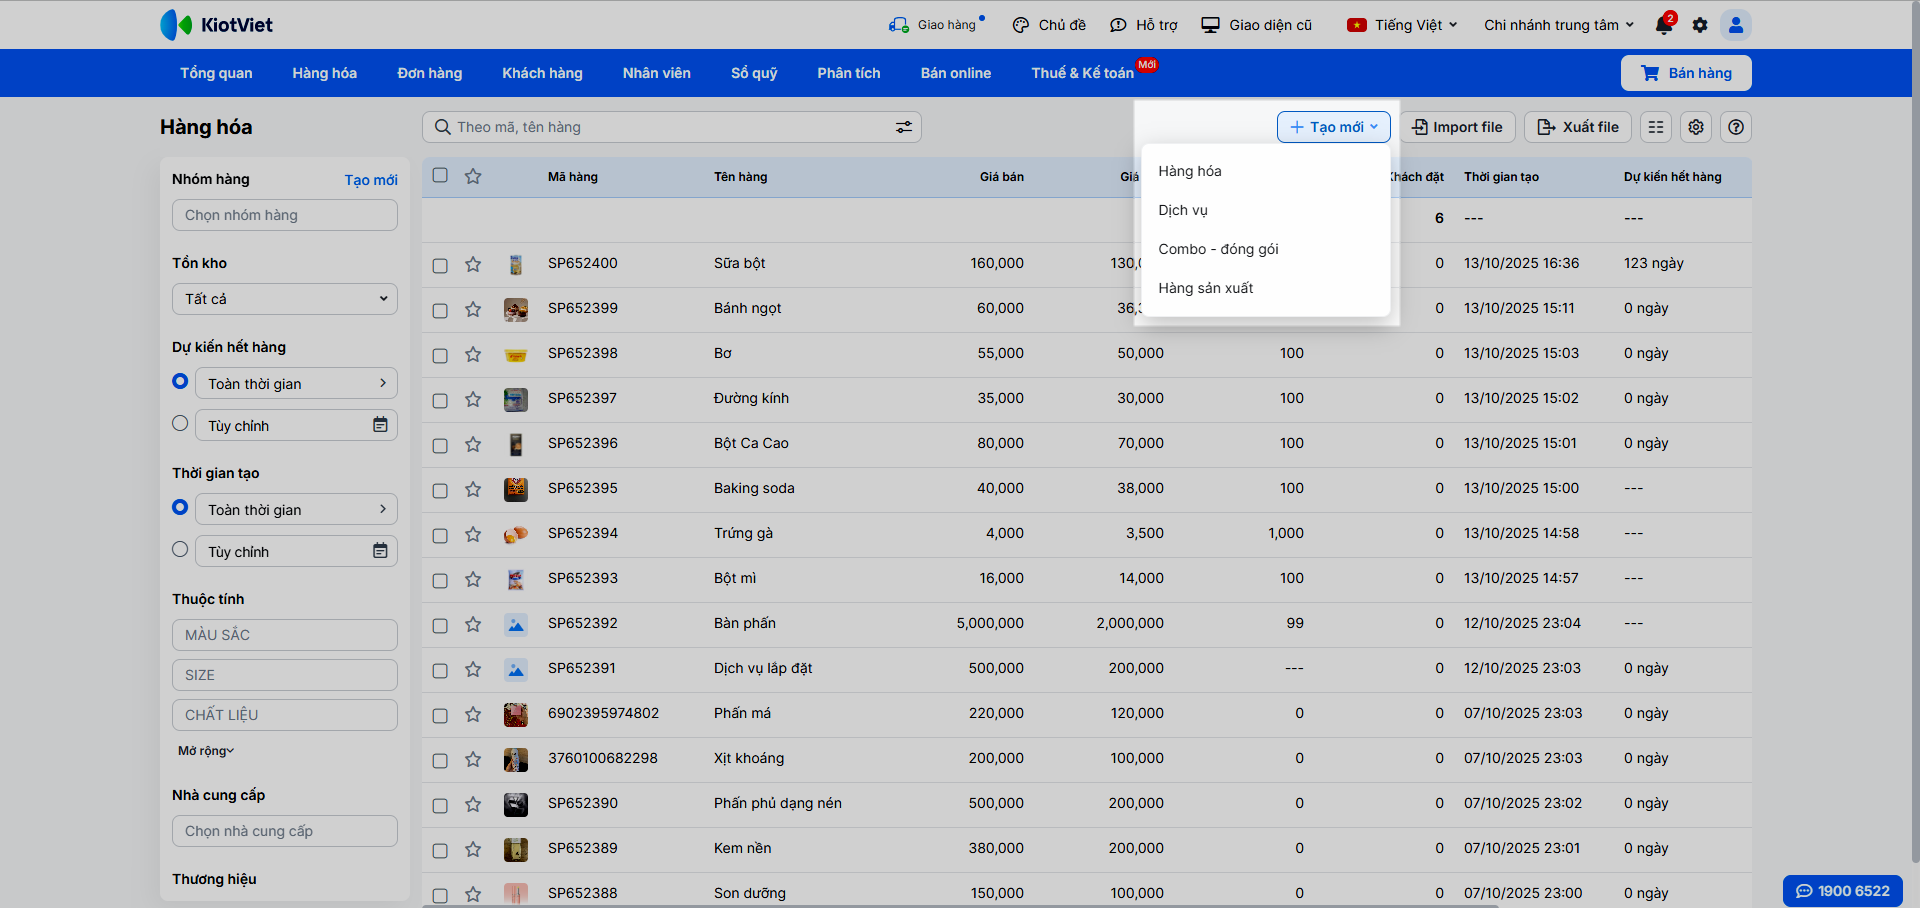Expand Toàn thời gian under Thời gian tạo
The height and width of the screenshot is (908, 1920).
[296, 509]
